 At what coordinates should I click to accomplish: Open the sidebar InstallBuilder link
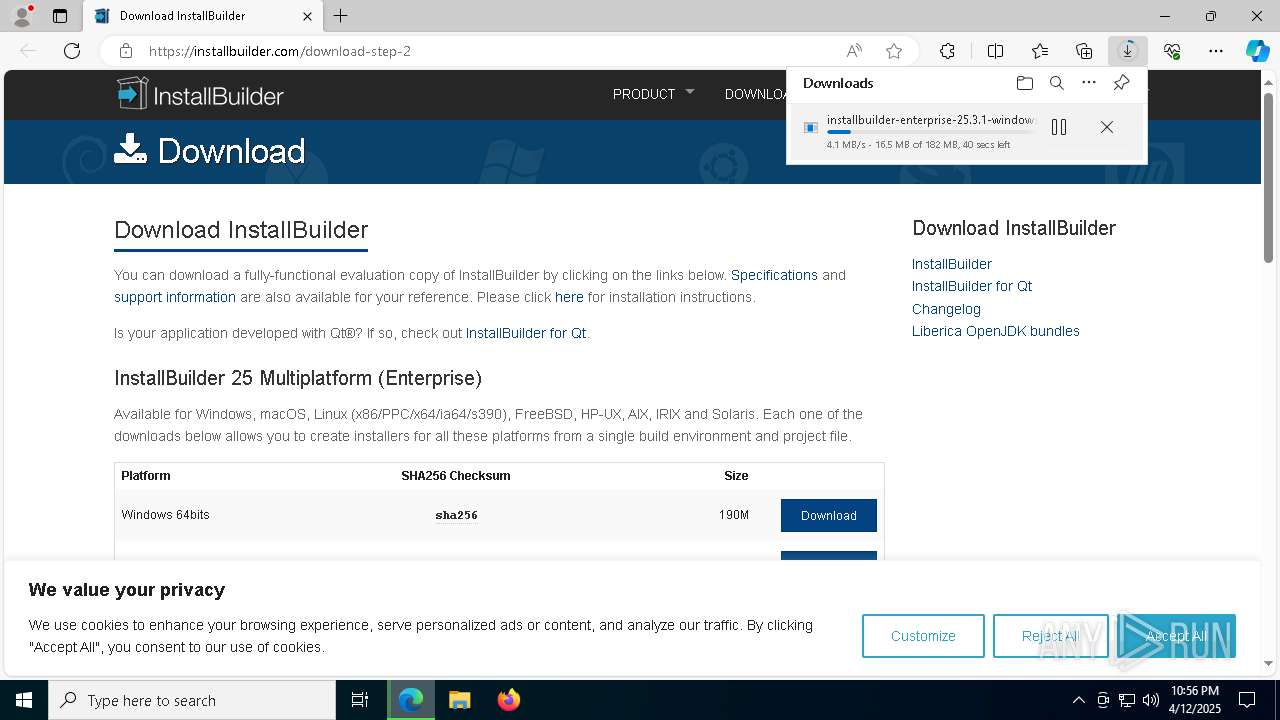pos(952,264)
